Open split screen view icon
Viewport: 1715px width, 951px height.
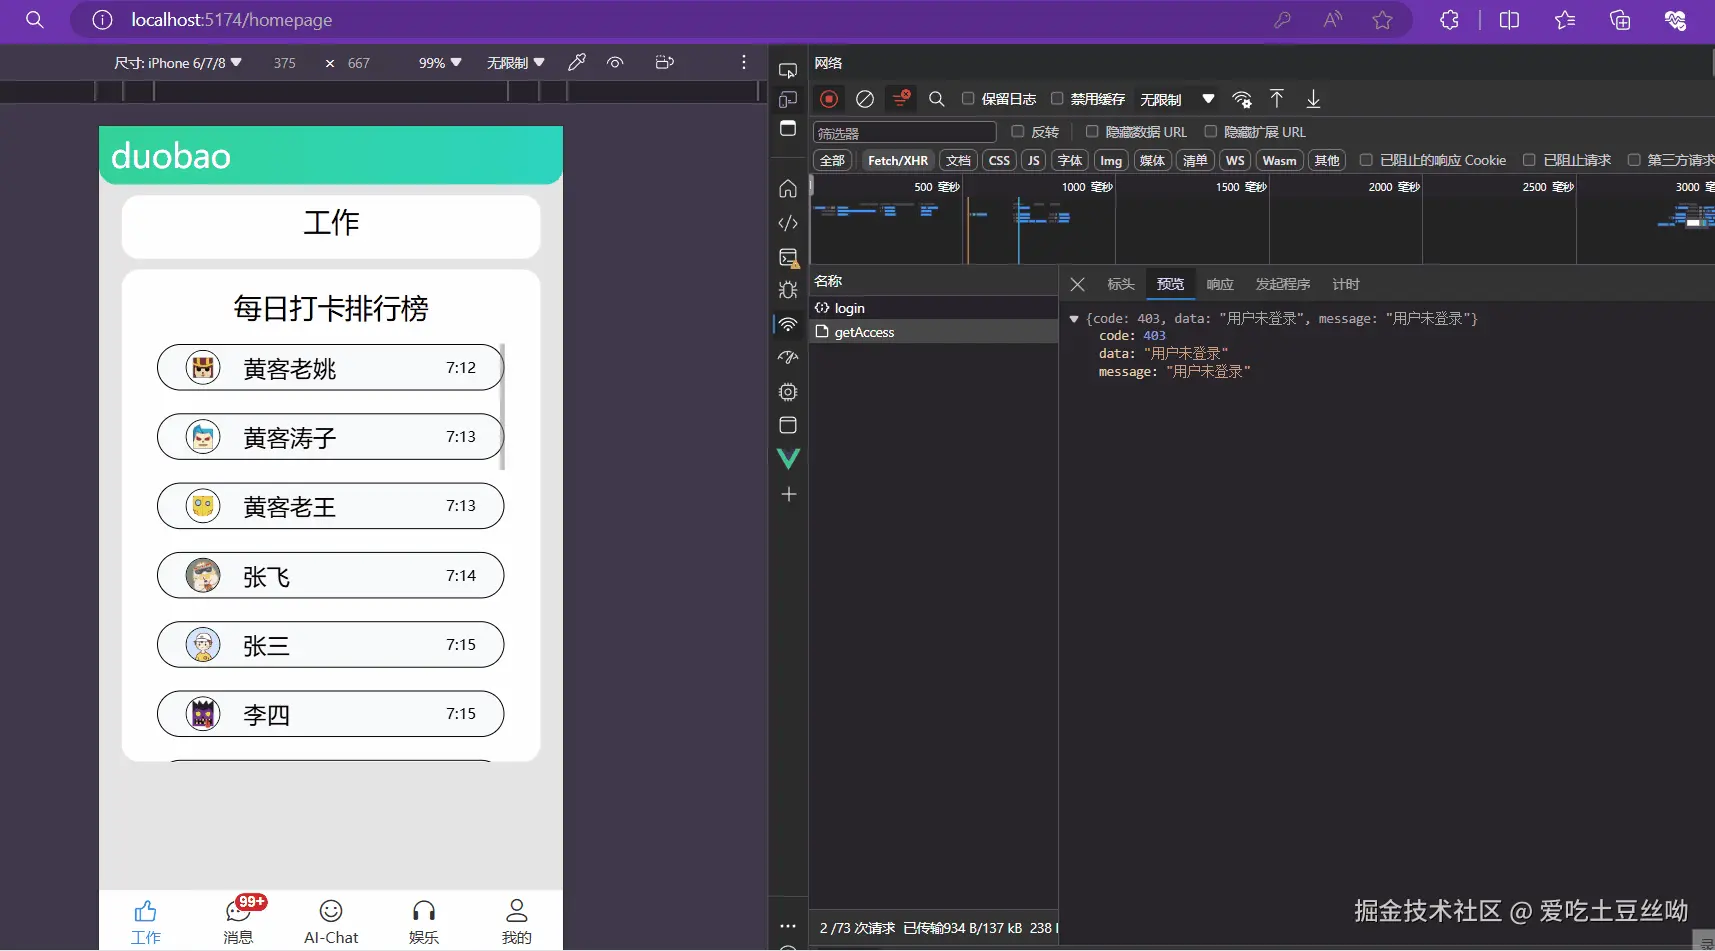pos(1510,20)
